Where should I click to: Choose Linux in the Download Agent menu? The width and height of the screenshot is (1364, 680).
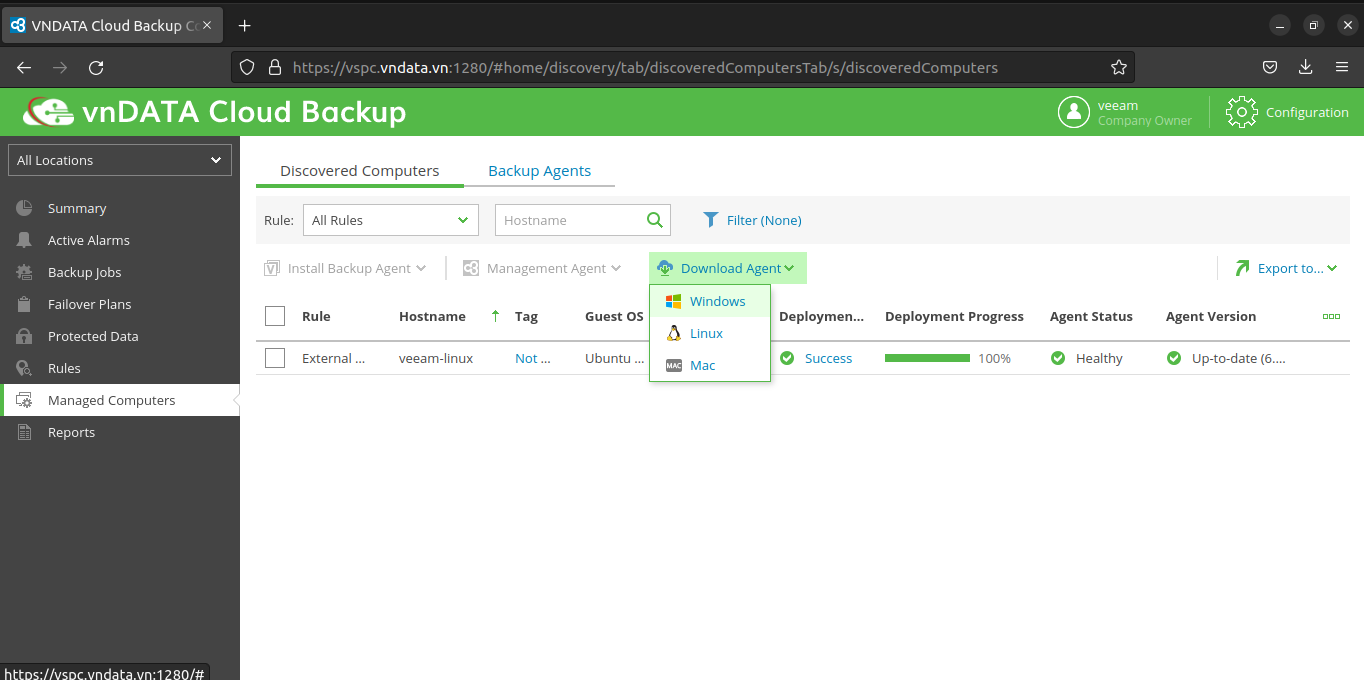point(706,333)
